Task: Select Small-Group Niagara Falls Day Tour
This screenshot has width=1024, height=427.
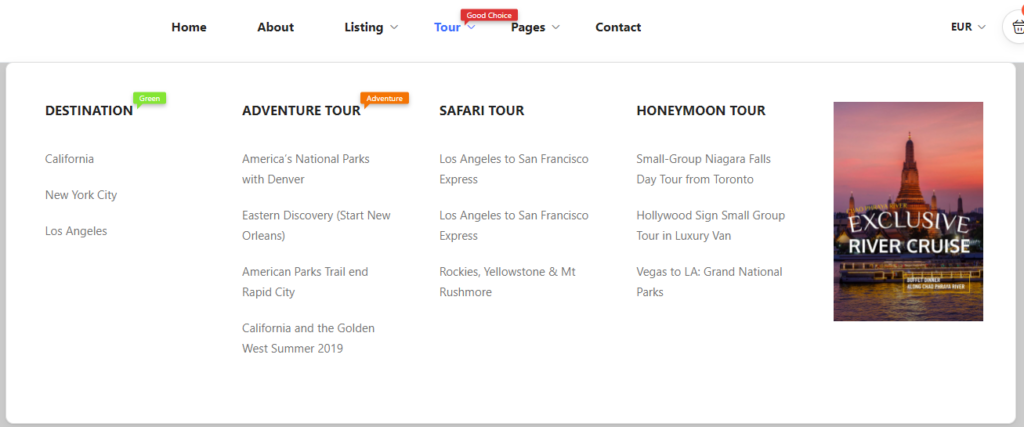Action: pos(703,169)
